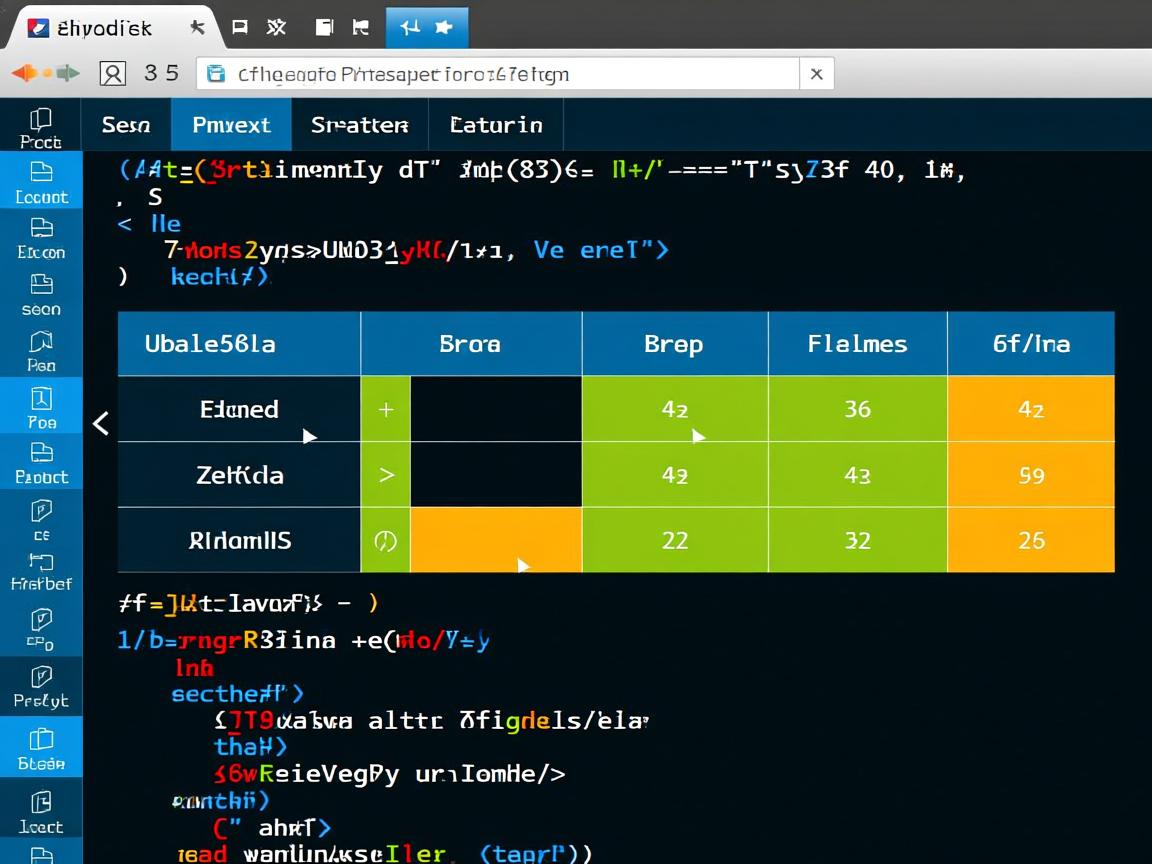Click the Prelyt sidebar icon
This screenshot has width=1152, height=864.
[x=40, y=686]
